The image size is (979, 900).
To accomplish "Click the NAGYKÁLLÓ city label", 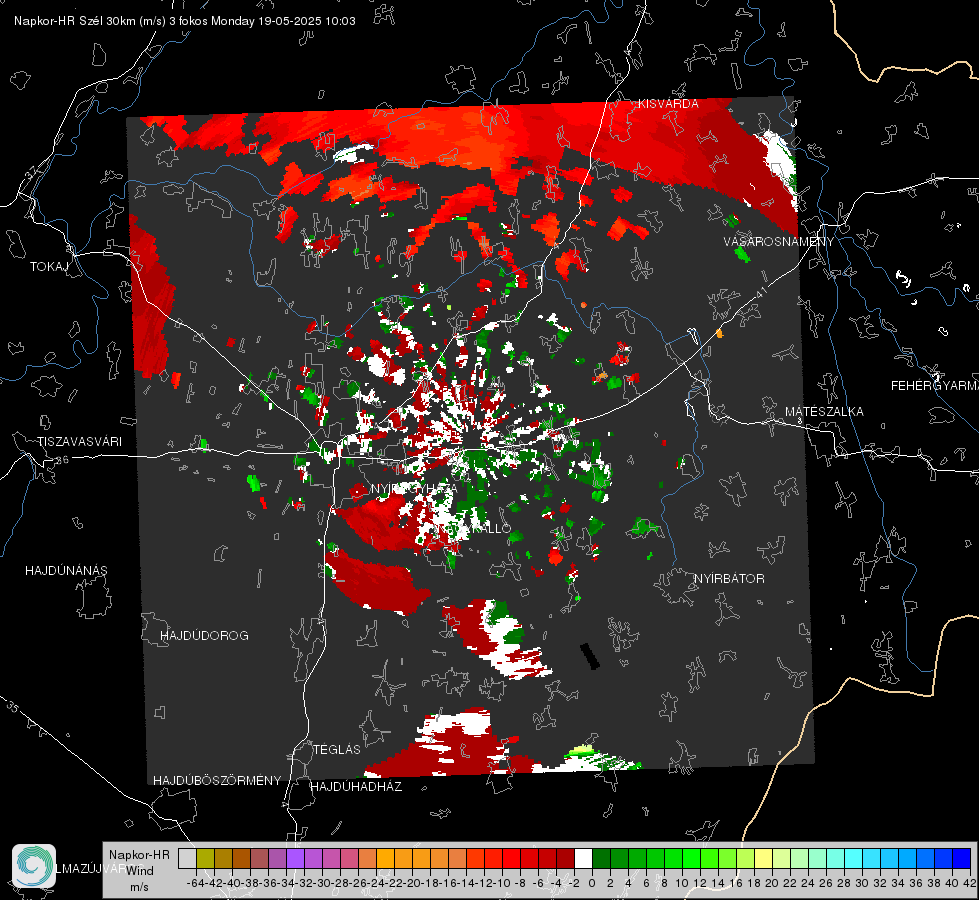I will pos(475,528).
